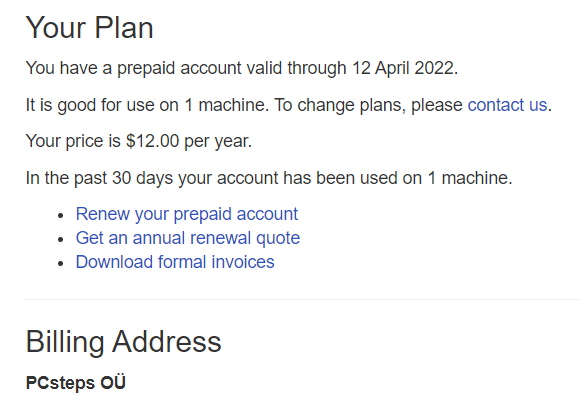580x396 pixels.
Task: Open the Renew your prepaid account link
Action: tap(187, 214)
